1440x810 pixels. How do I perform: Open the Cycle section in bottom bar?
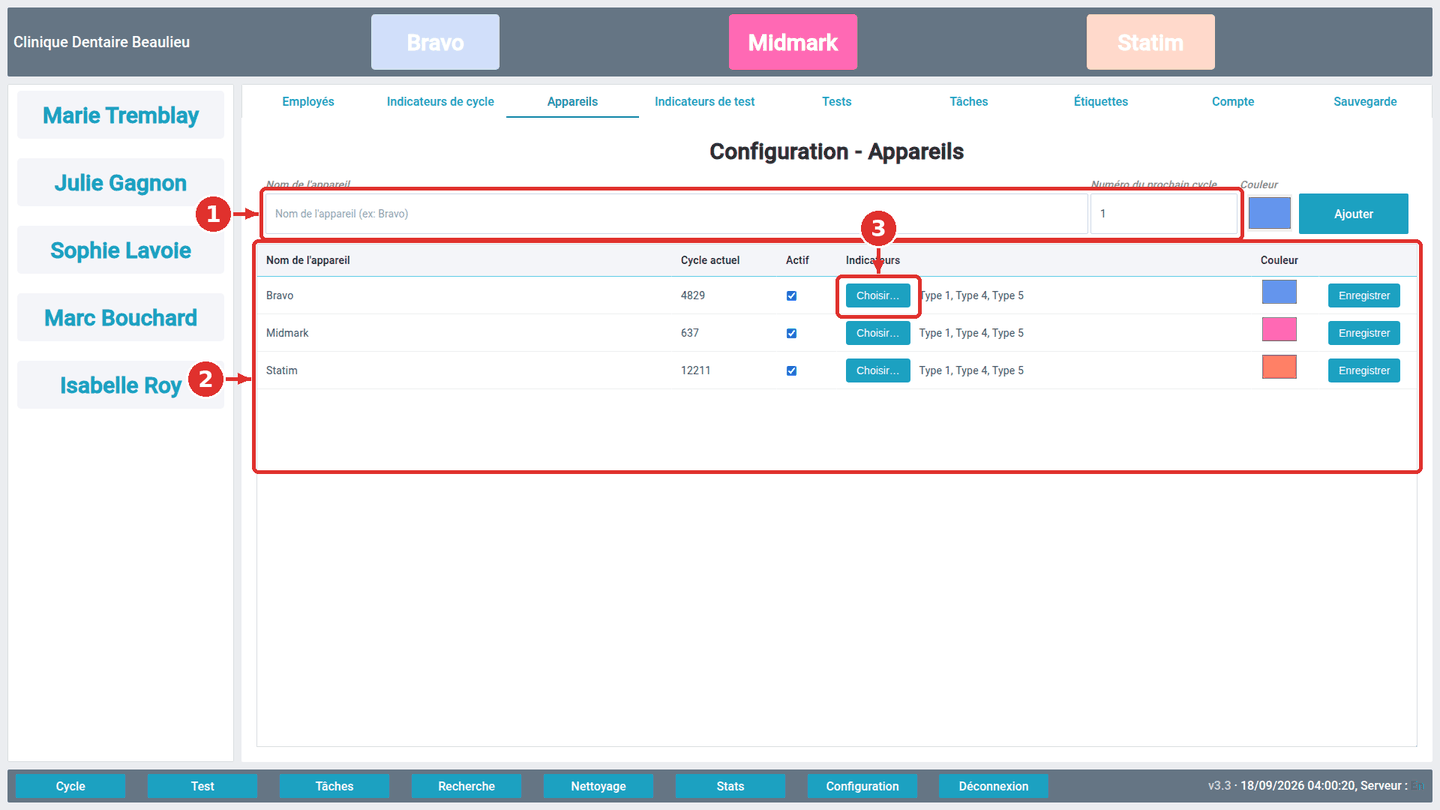(71, 786)
